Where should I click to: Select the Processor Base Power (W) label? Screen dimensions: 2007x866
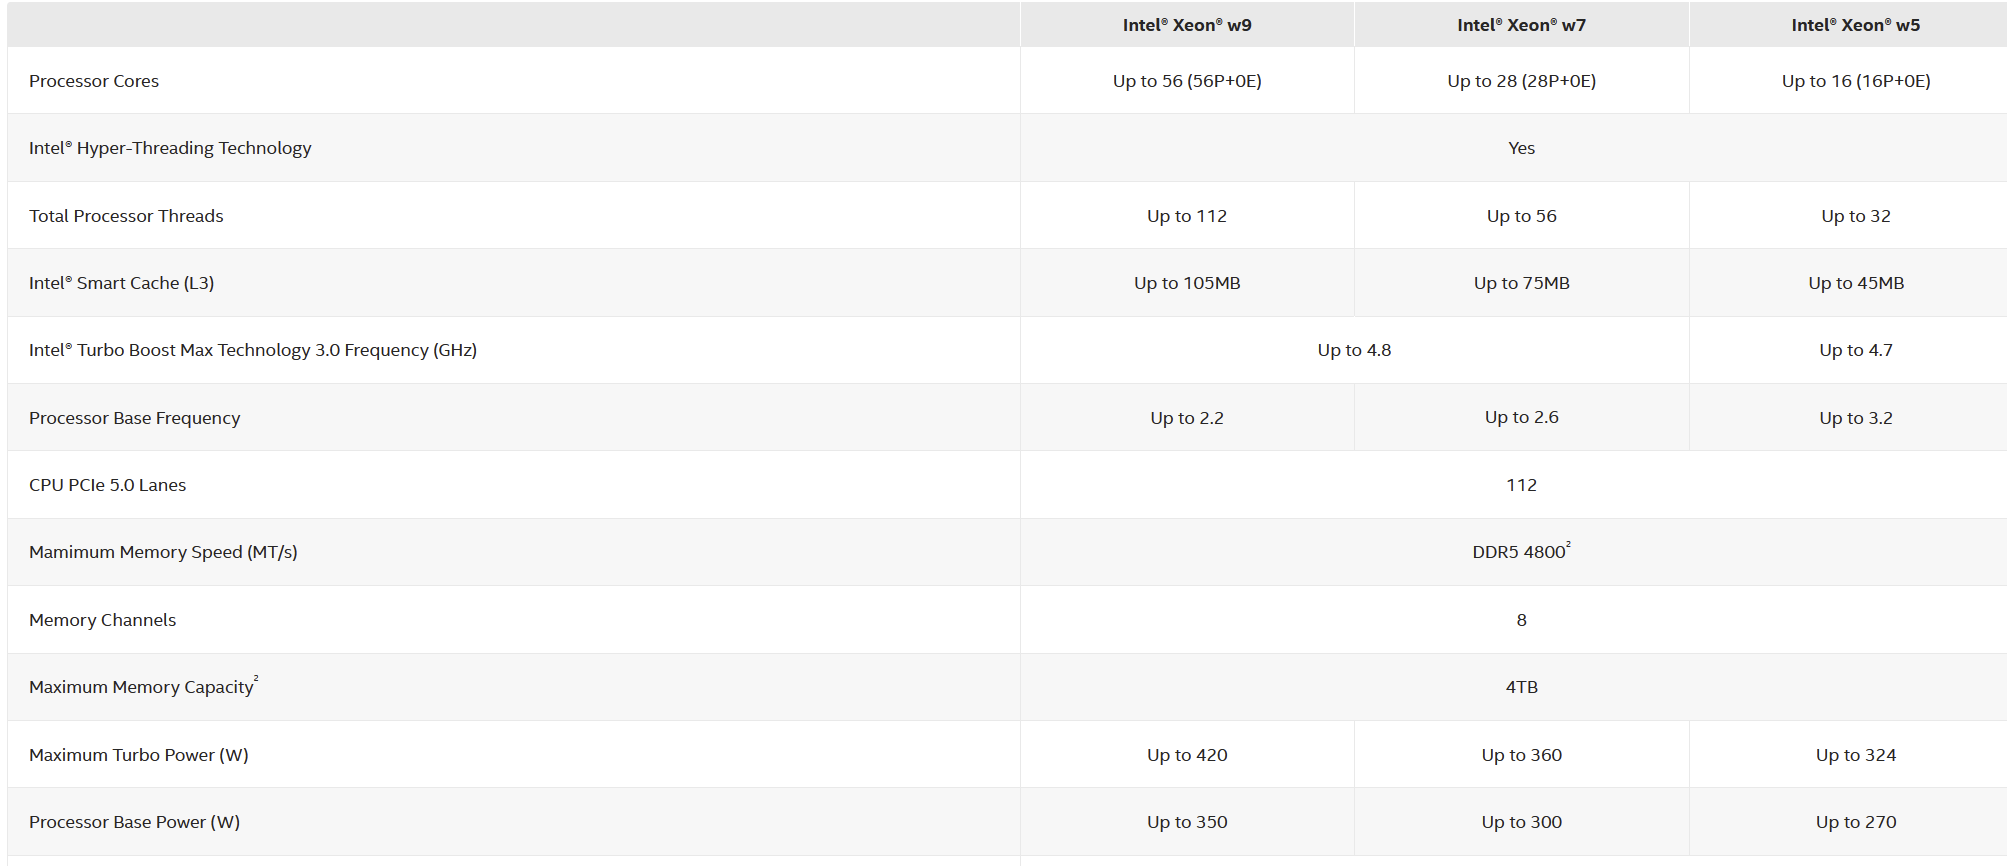[134, 822]
